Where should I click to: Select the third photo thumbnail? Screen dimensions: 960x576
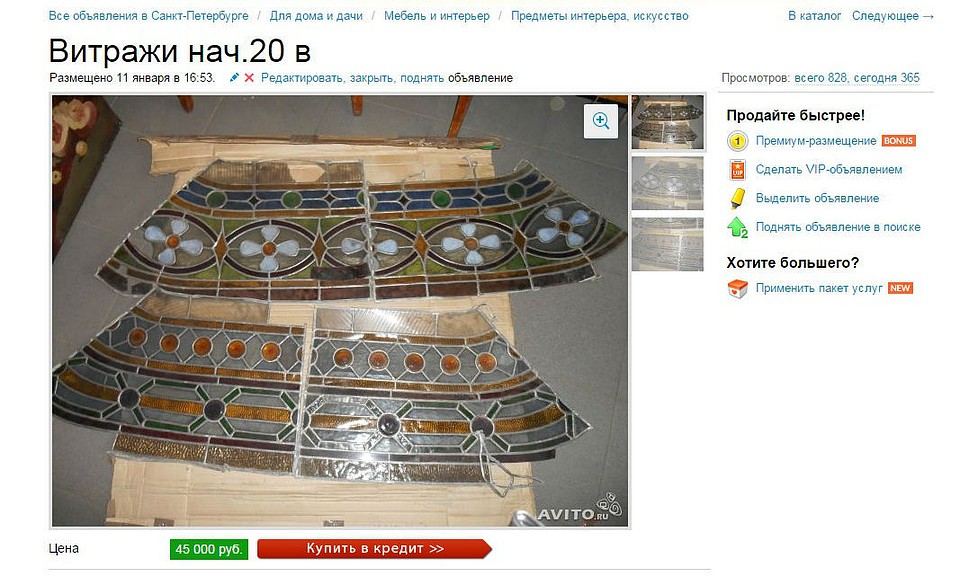[x=667, y=244]
